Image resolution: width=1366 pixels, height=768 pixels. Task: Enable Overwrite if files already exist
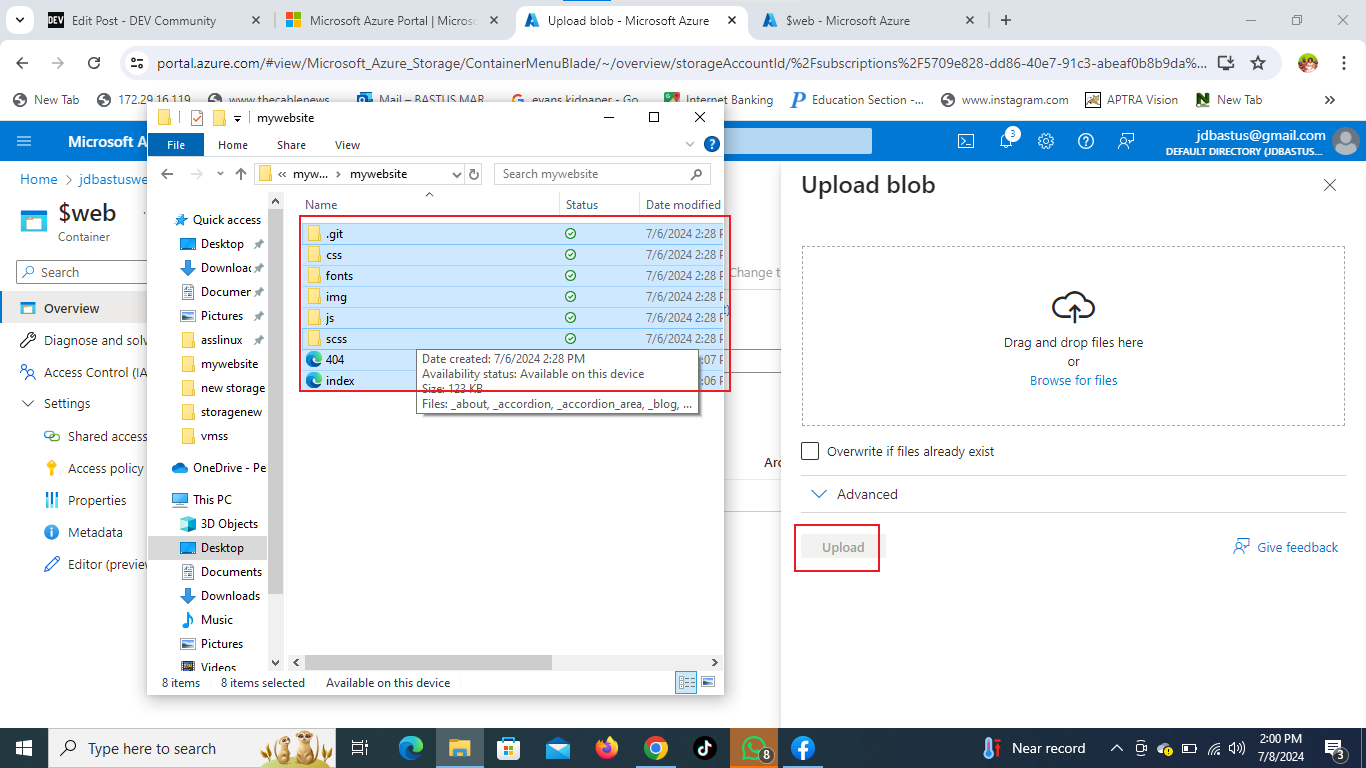(x=810, y=451)
